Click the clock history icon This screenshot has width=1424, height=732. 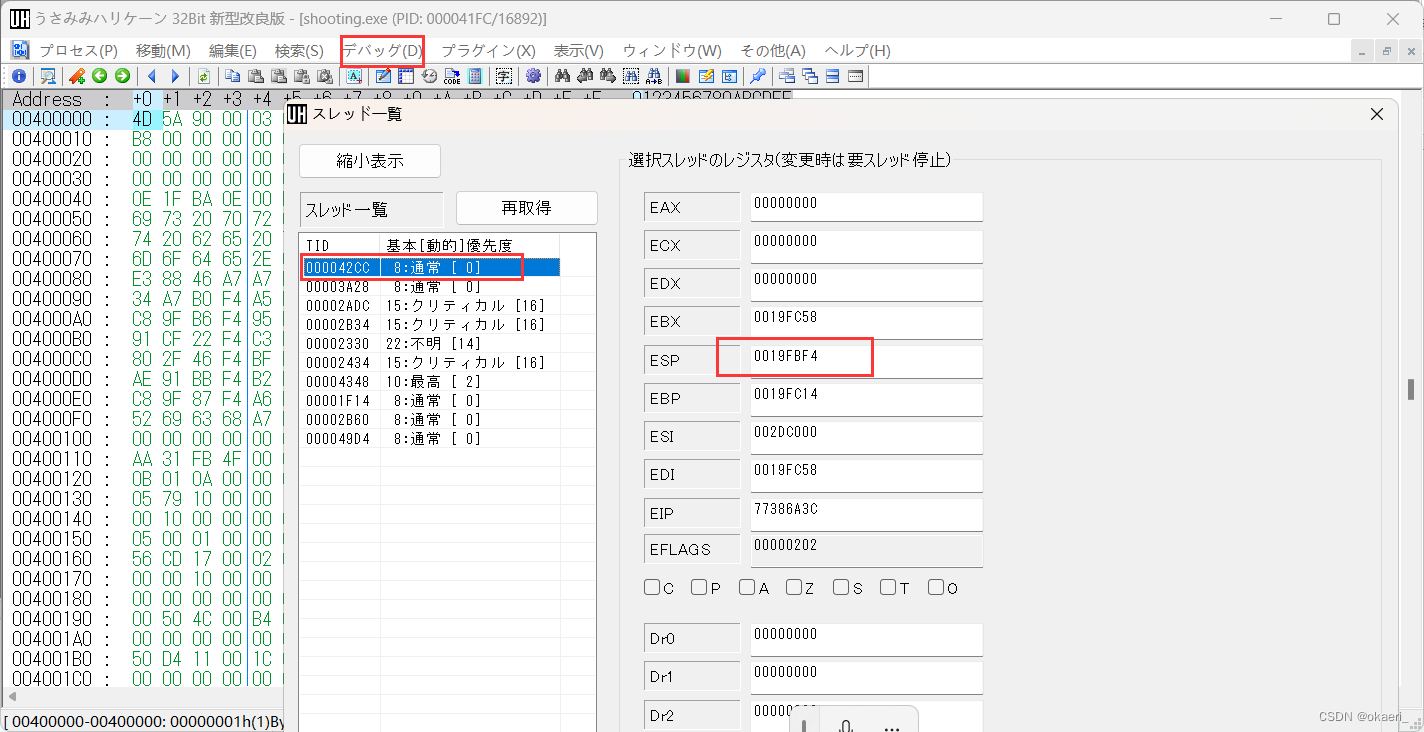[x=429, y=76]
